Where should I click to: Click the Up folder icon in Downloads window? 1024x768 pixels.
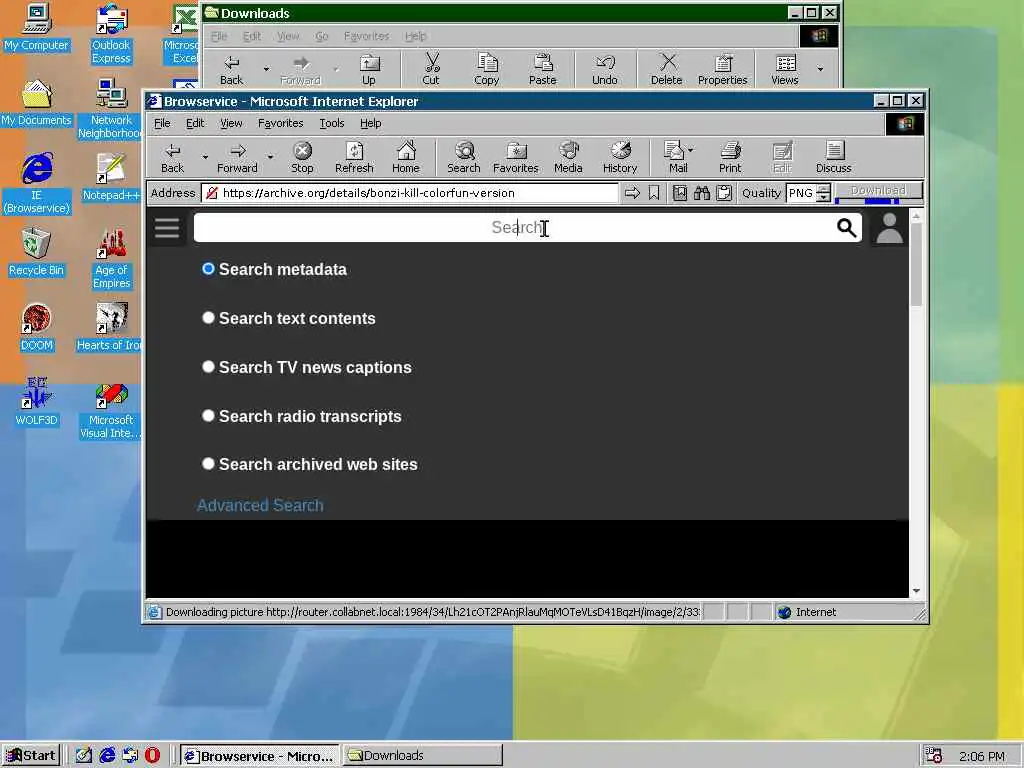tap(369, 69)
